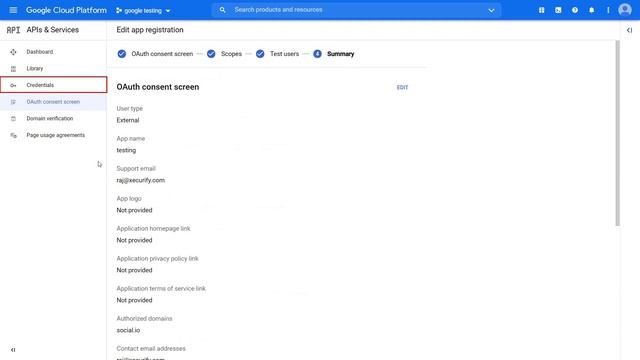Click the Page usage agreements icon
The width and height of the screenshot is (640, 360).
pyautogui.click(x=13, y=136)
